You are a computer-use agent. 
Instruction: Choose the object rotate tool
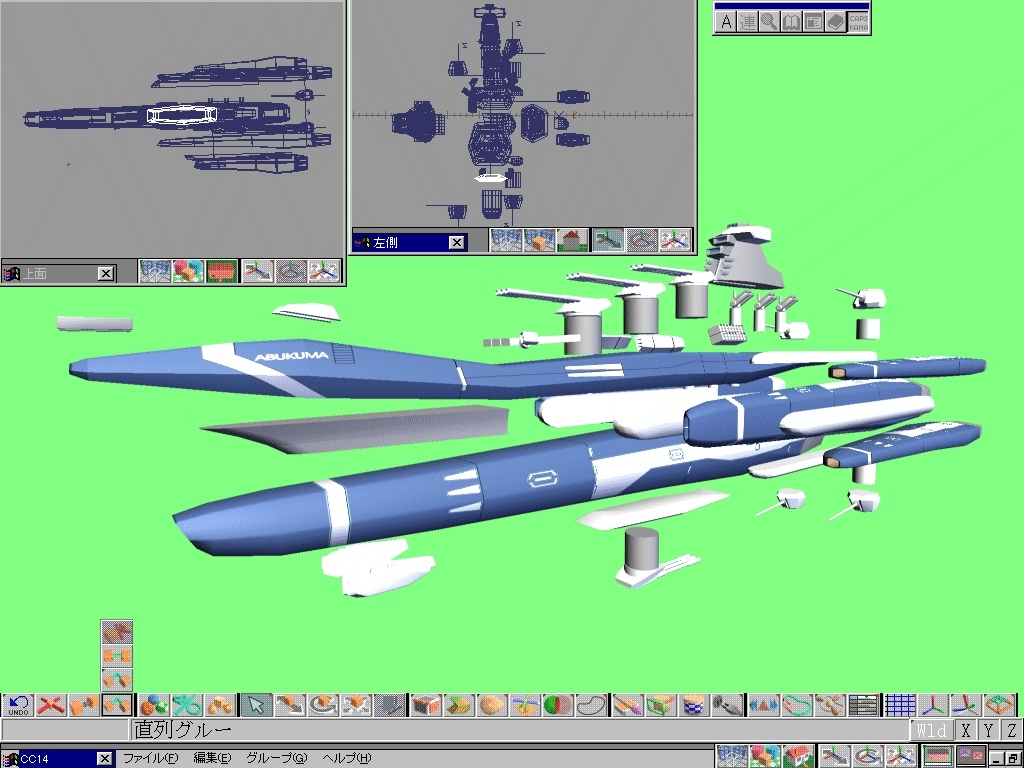(323, 705)
